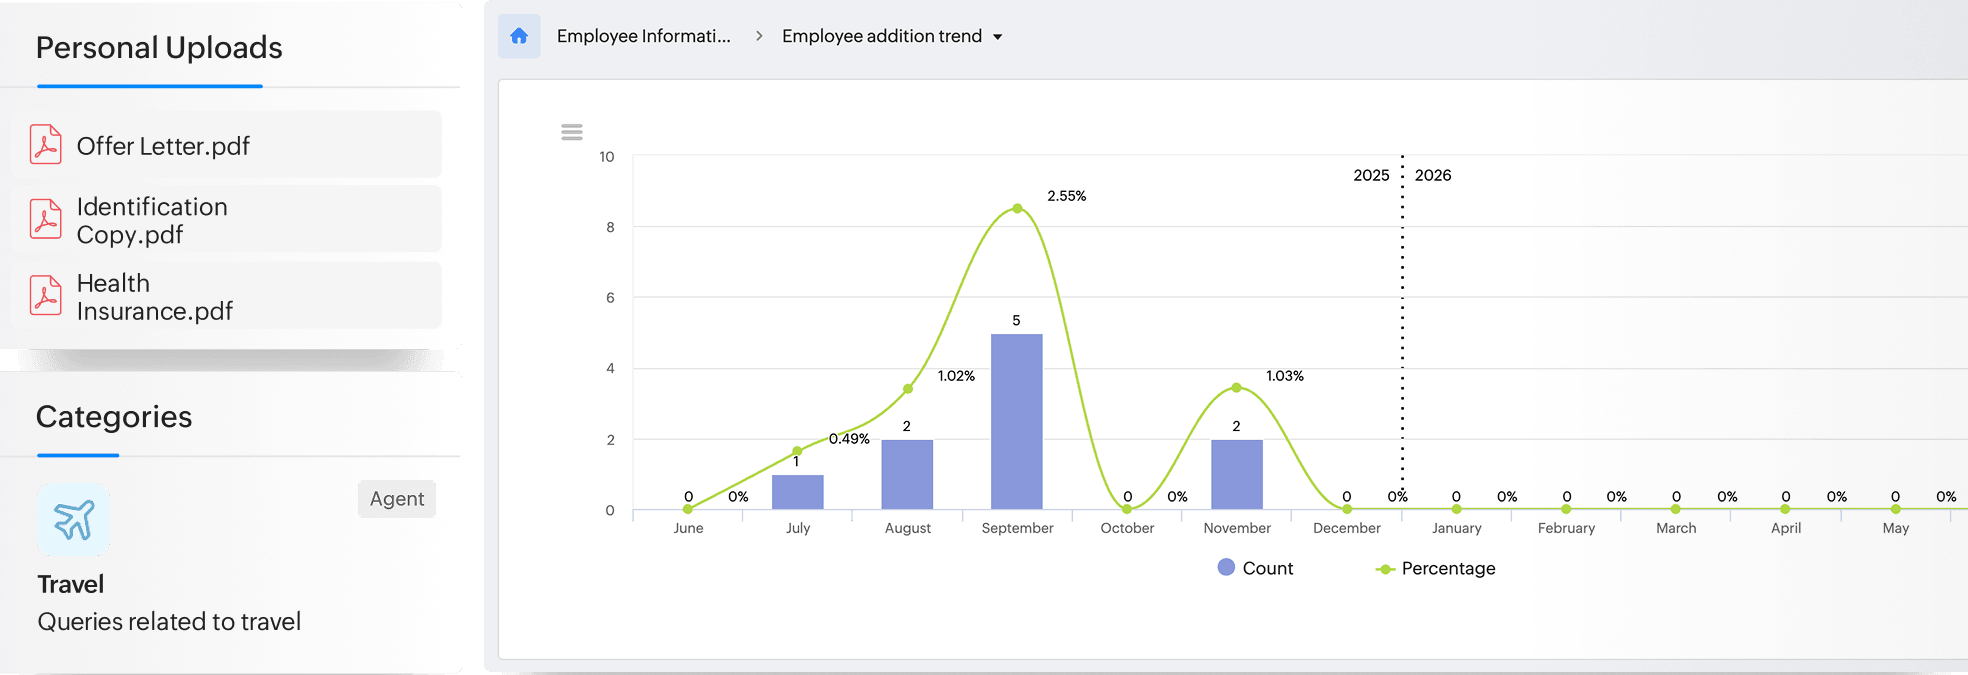
Task: Click the Employee addition trend breadcrumb title
Action: [x=882, y=36]
